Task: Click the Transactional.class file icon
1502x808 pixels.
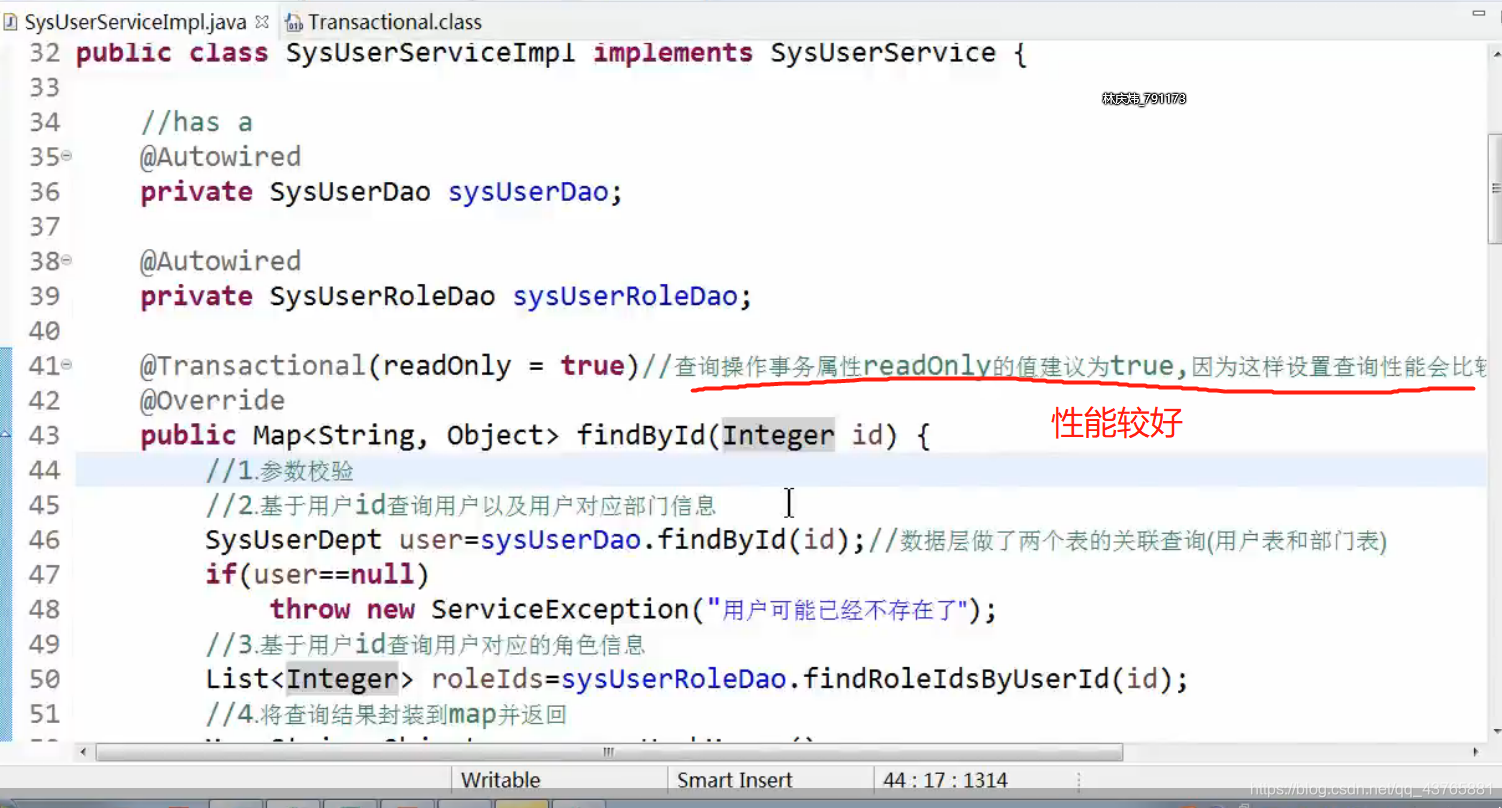Action: click(x=294, y=21)
